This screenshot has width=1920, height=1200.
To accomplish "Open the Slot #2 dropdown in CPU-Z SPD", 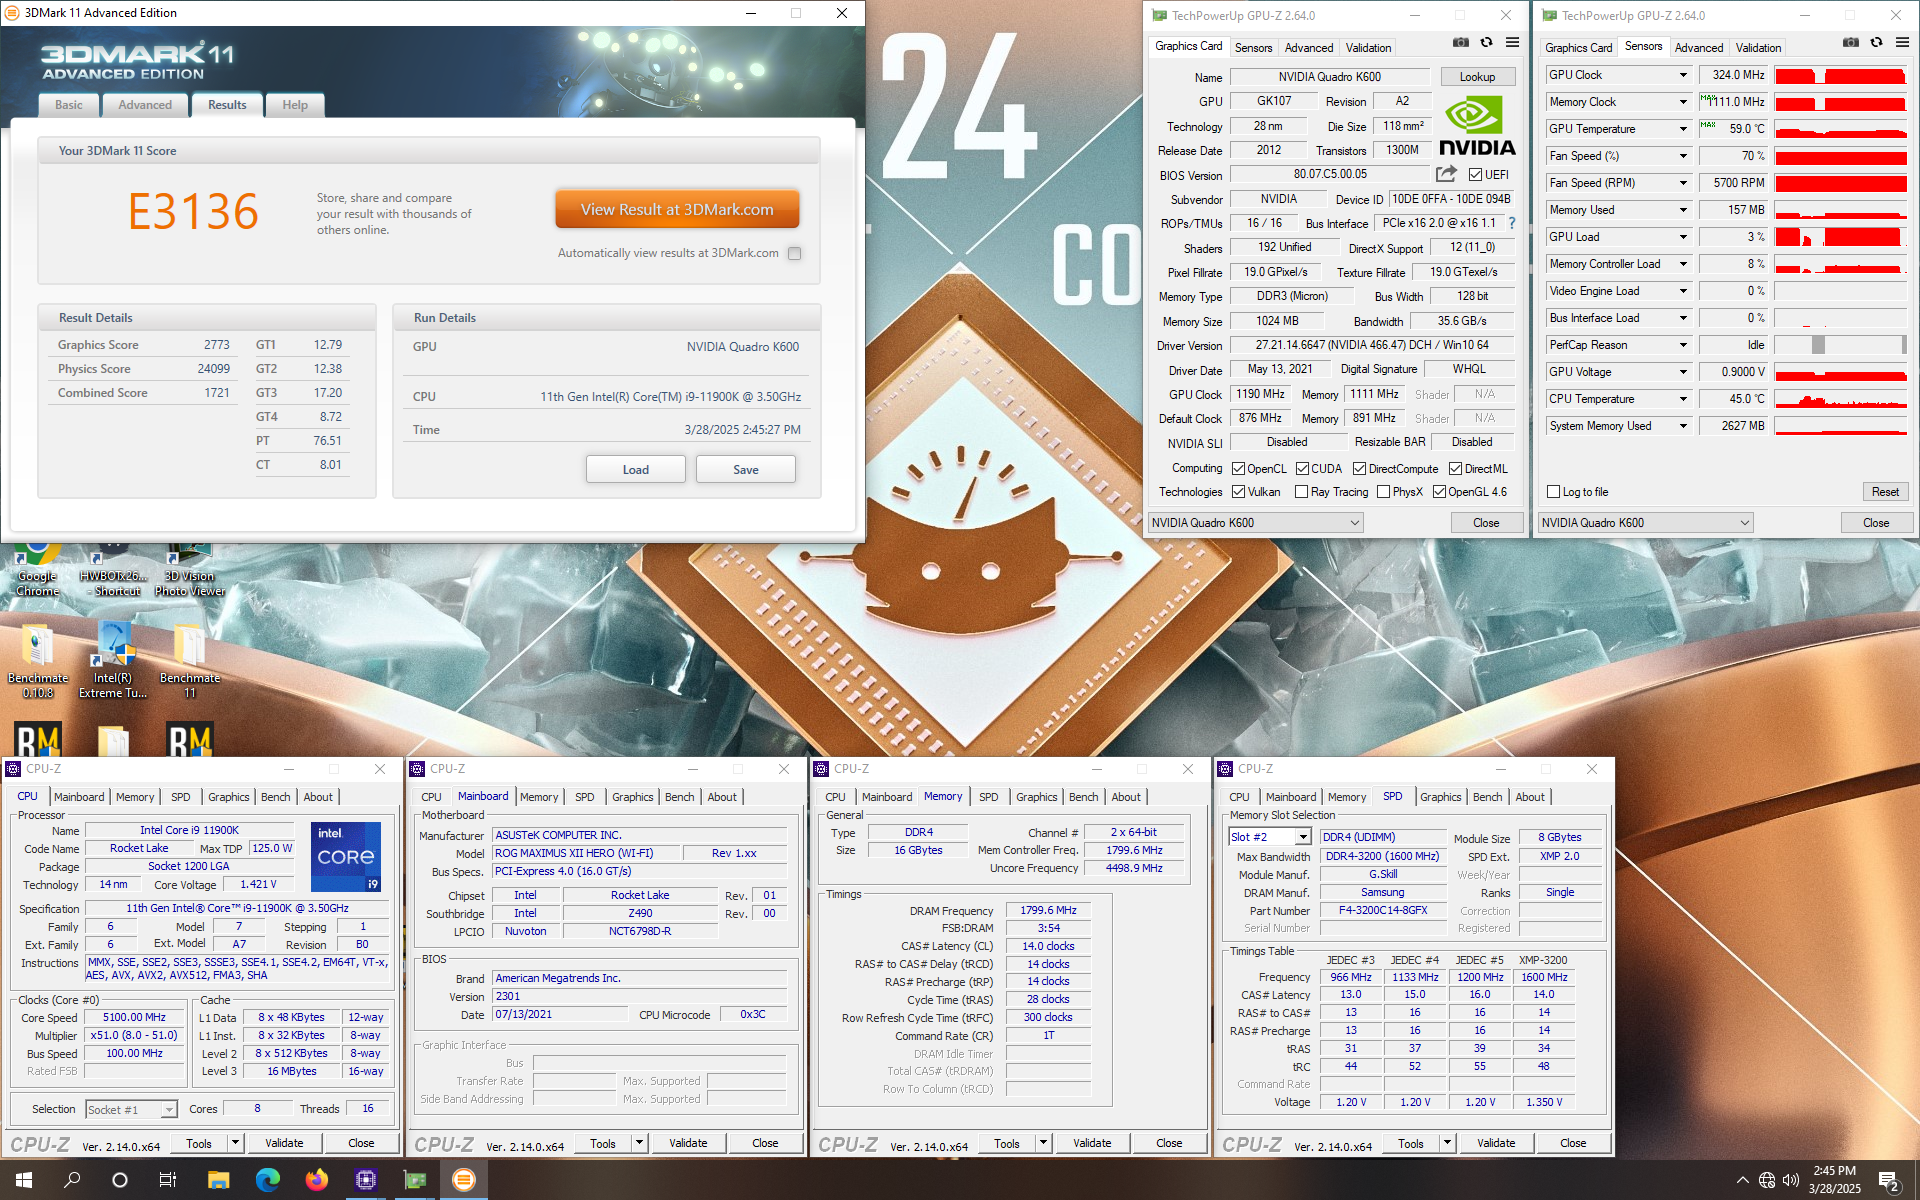I will [1269, 837].
